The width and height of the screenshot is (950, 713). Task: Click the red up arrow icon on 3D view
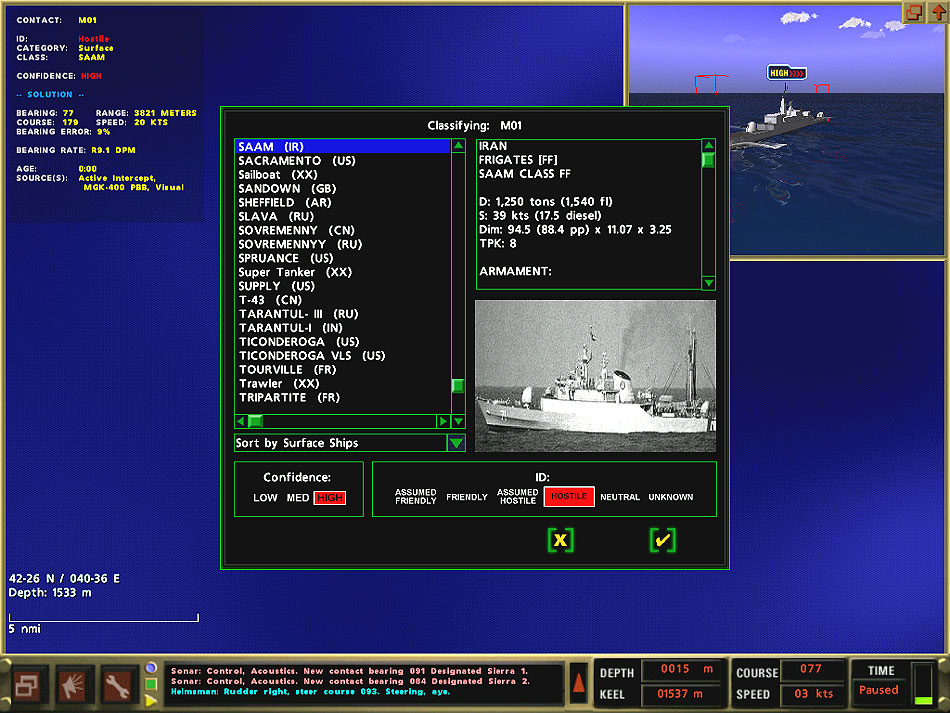point(938,12)
